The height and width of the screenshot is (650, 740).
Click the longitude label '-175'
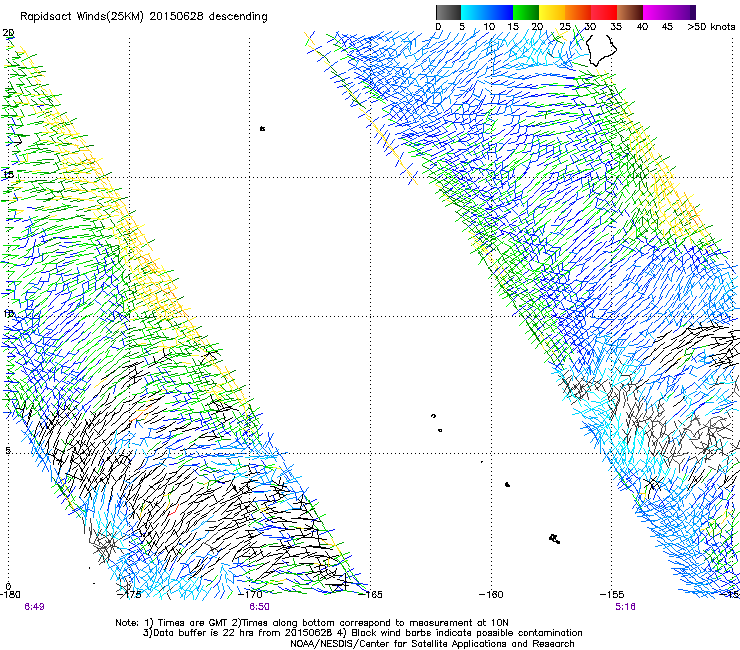coord(129,594)
